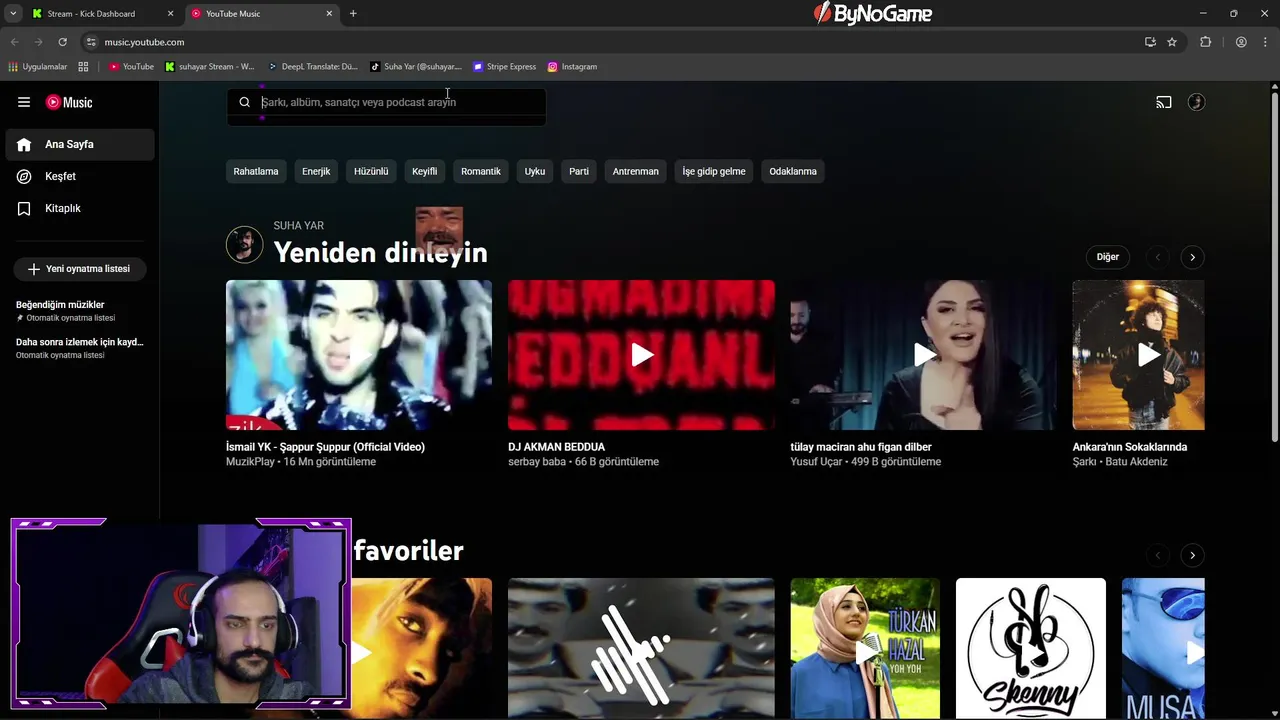1280x720 pixels.
Task: View site information icon
Action: [x=91, y=42]
